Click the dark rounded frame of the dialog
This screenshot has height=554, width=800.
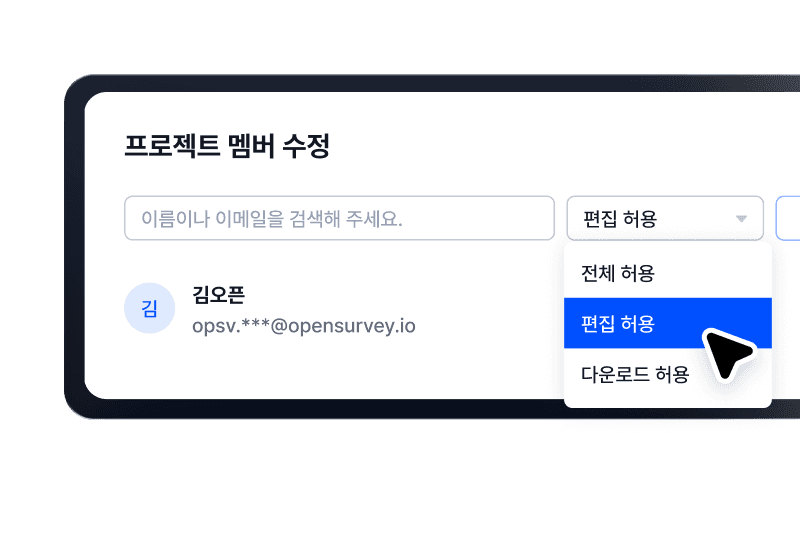coord(74,245)
